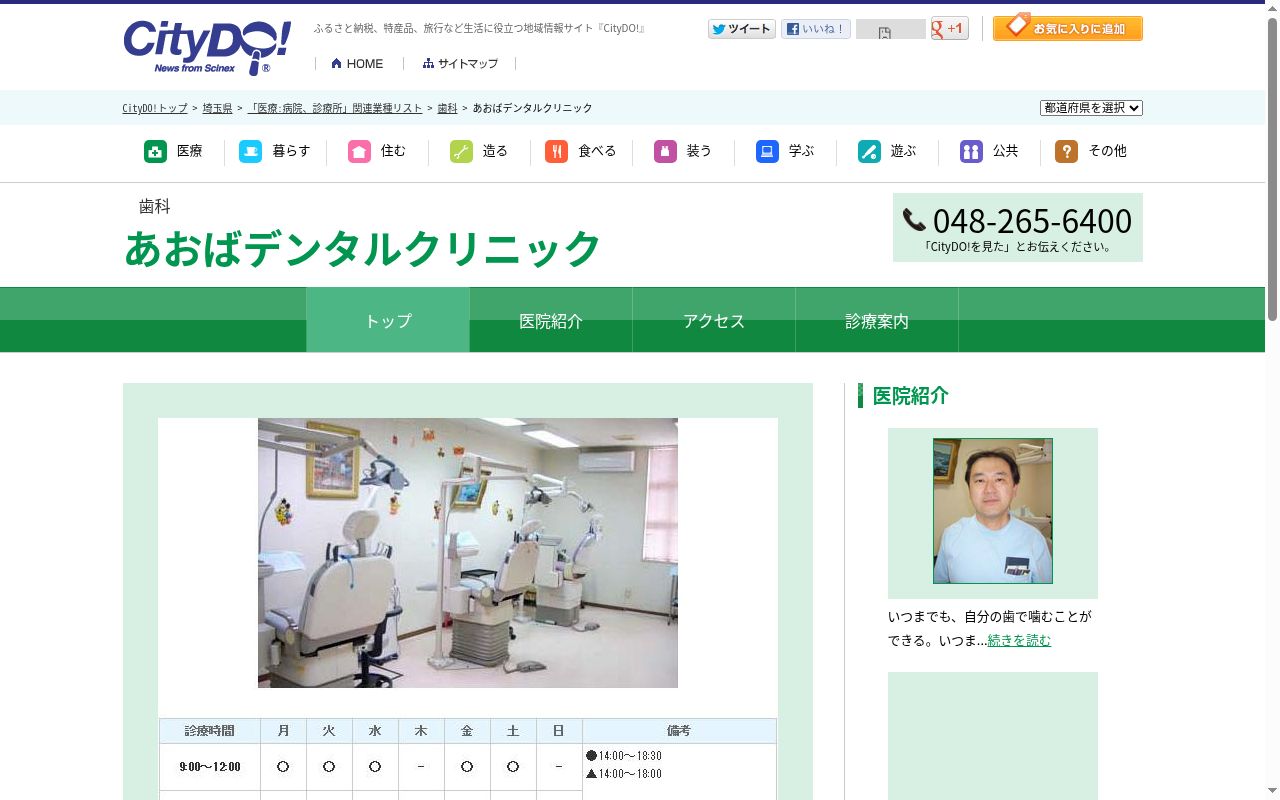Click the Facebook いいね！ button
This screenshot has width=1280, height=800.
click(816, 29)
